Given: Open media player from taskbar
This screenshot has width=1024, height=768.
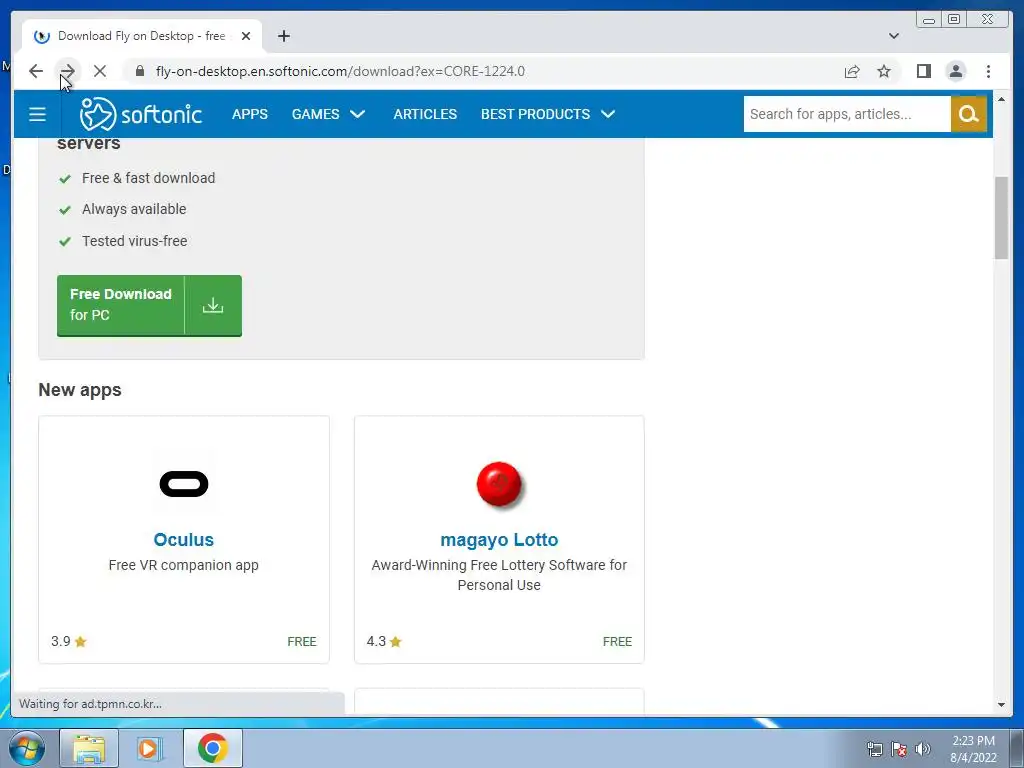Looking at the screenshot, I should 149,748.
